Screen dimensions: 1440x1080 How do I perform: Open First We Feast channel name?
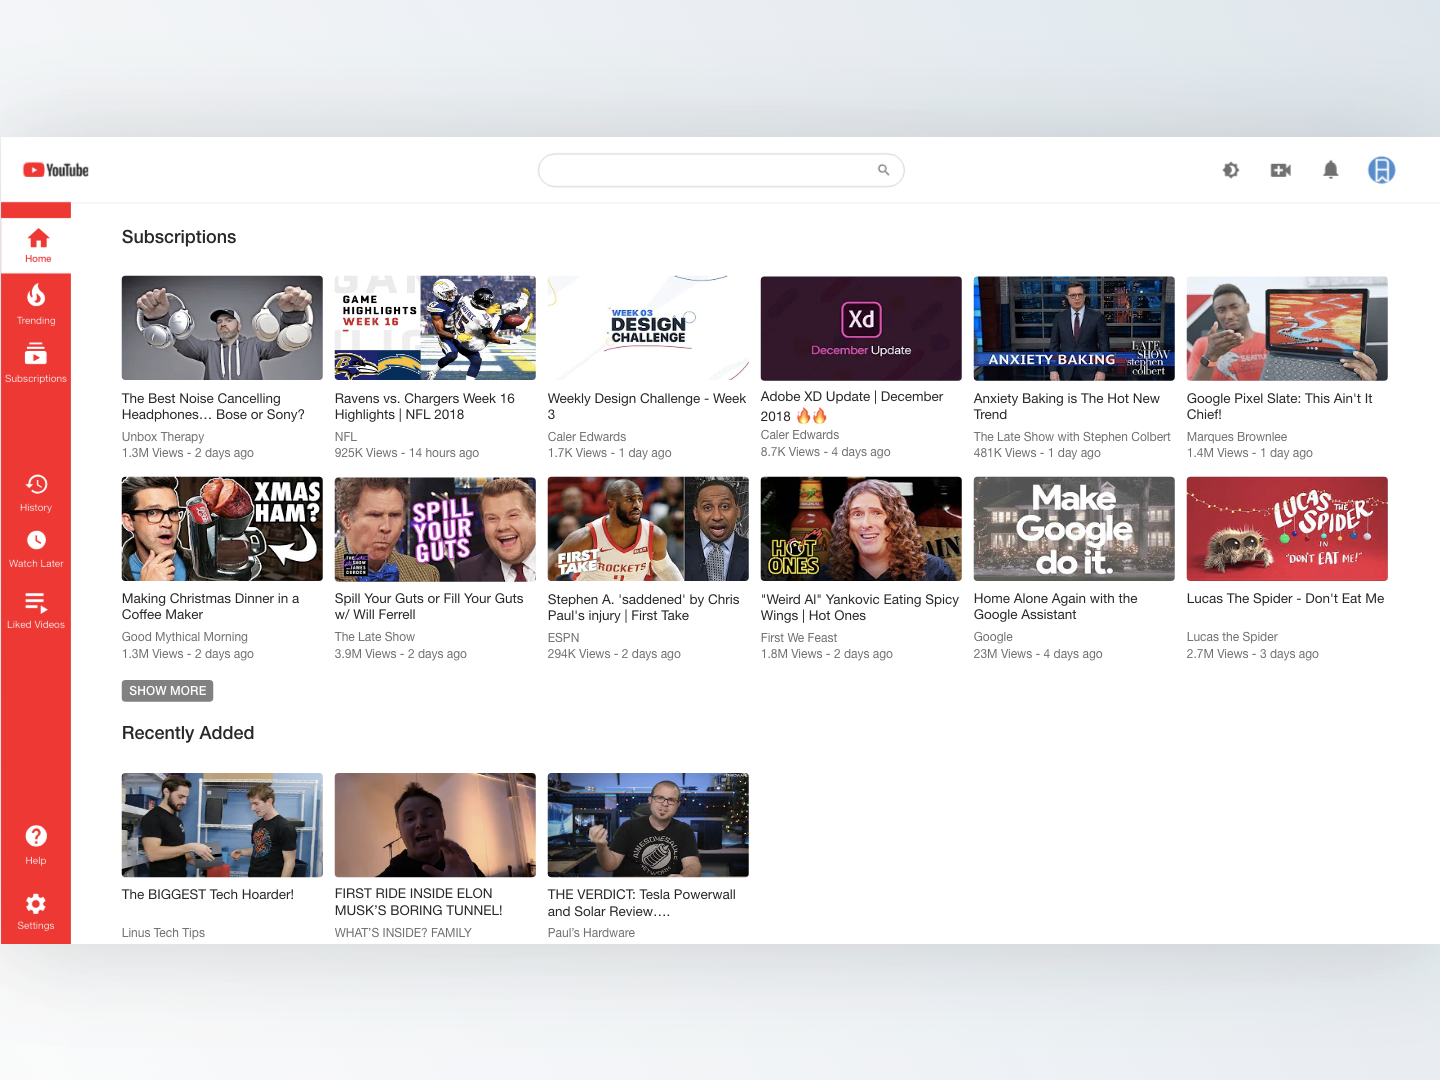pyautogui.click(x=799, y=638)
